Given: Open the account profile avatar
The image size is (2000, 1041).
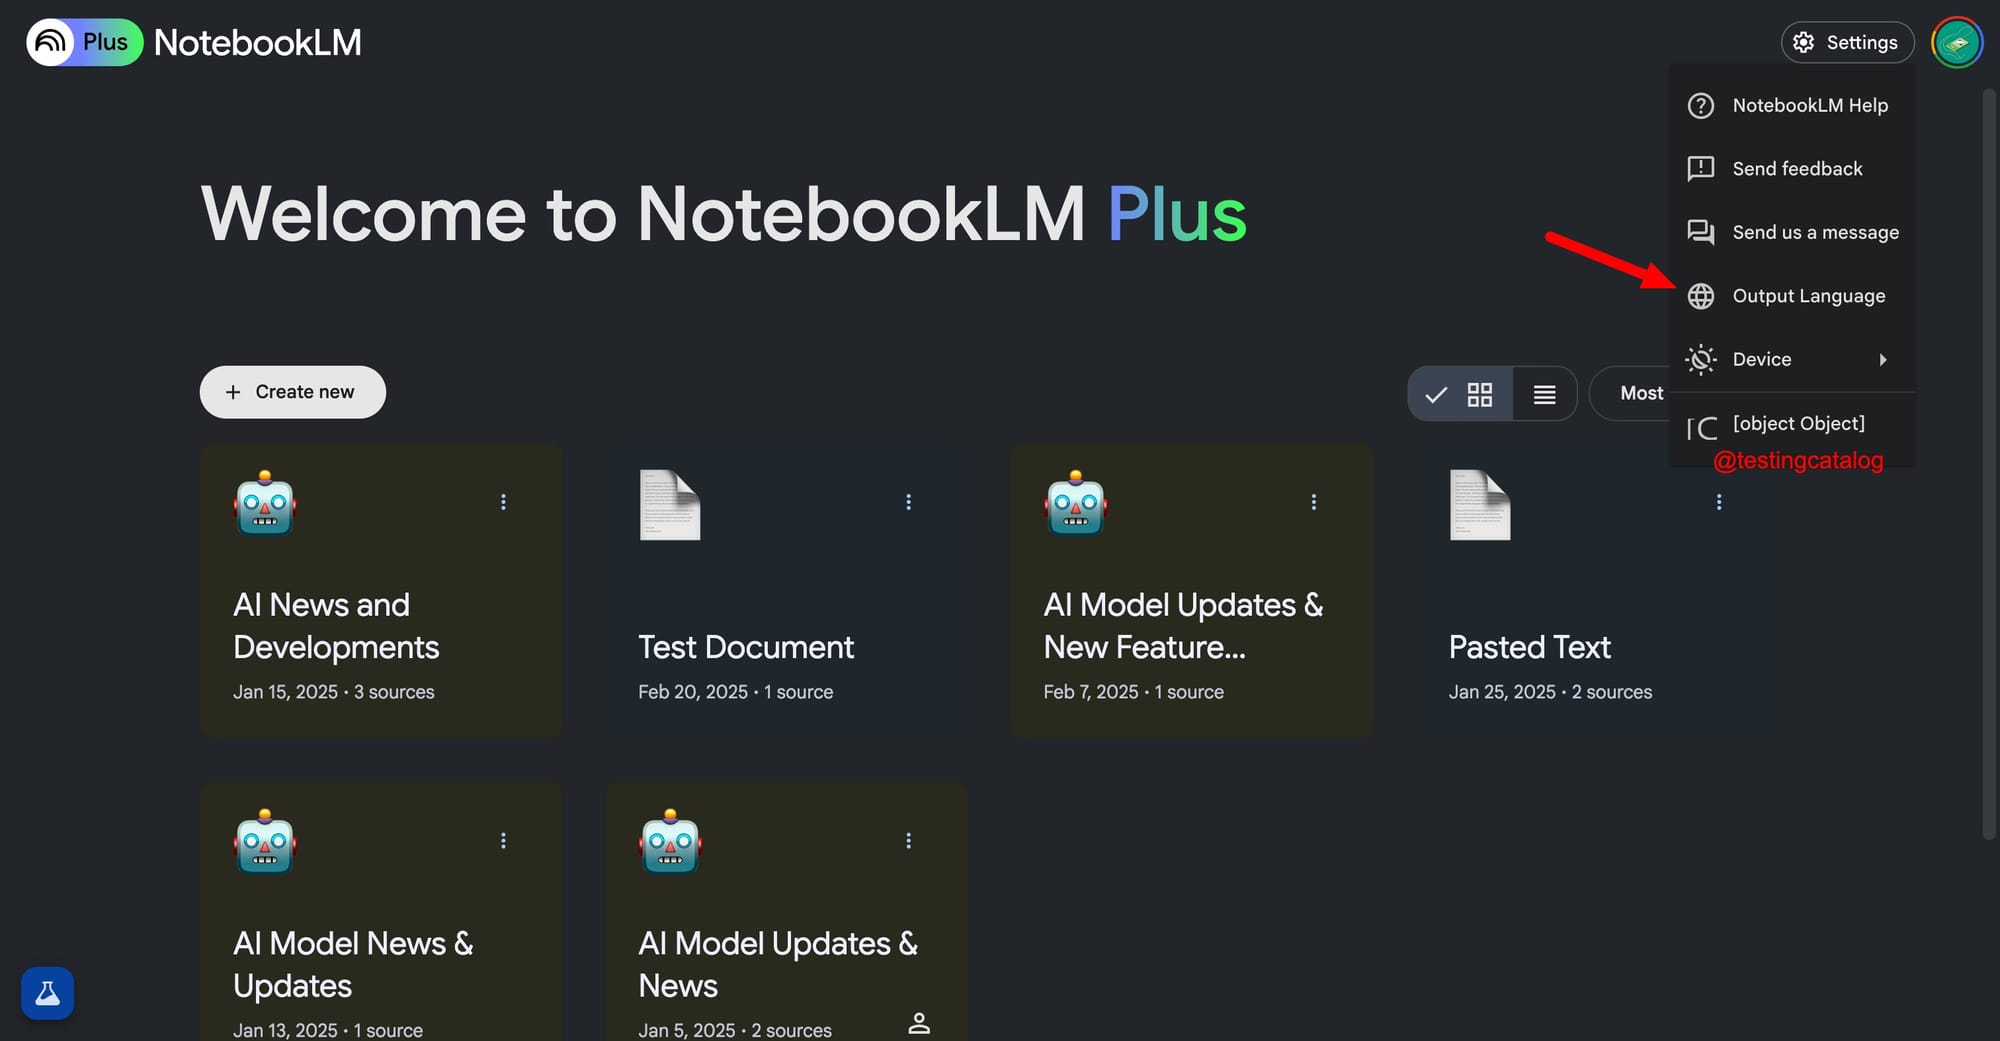Looking at the screenshot, I should click(1957, 42).
